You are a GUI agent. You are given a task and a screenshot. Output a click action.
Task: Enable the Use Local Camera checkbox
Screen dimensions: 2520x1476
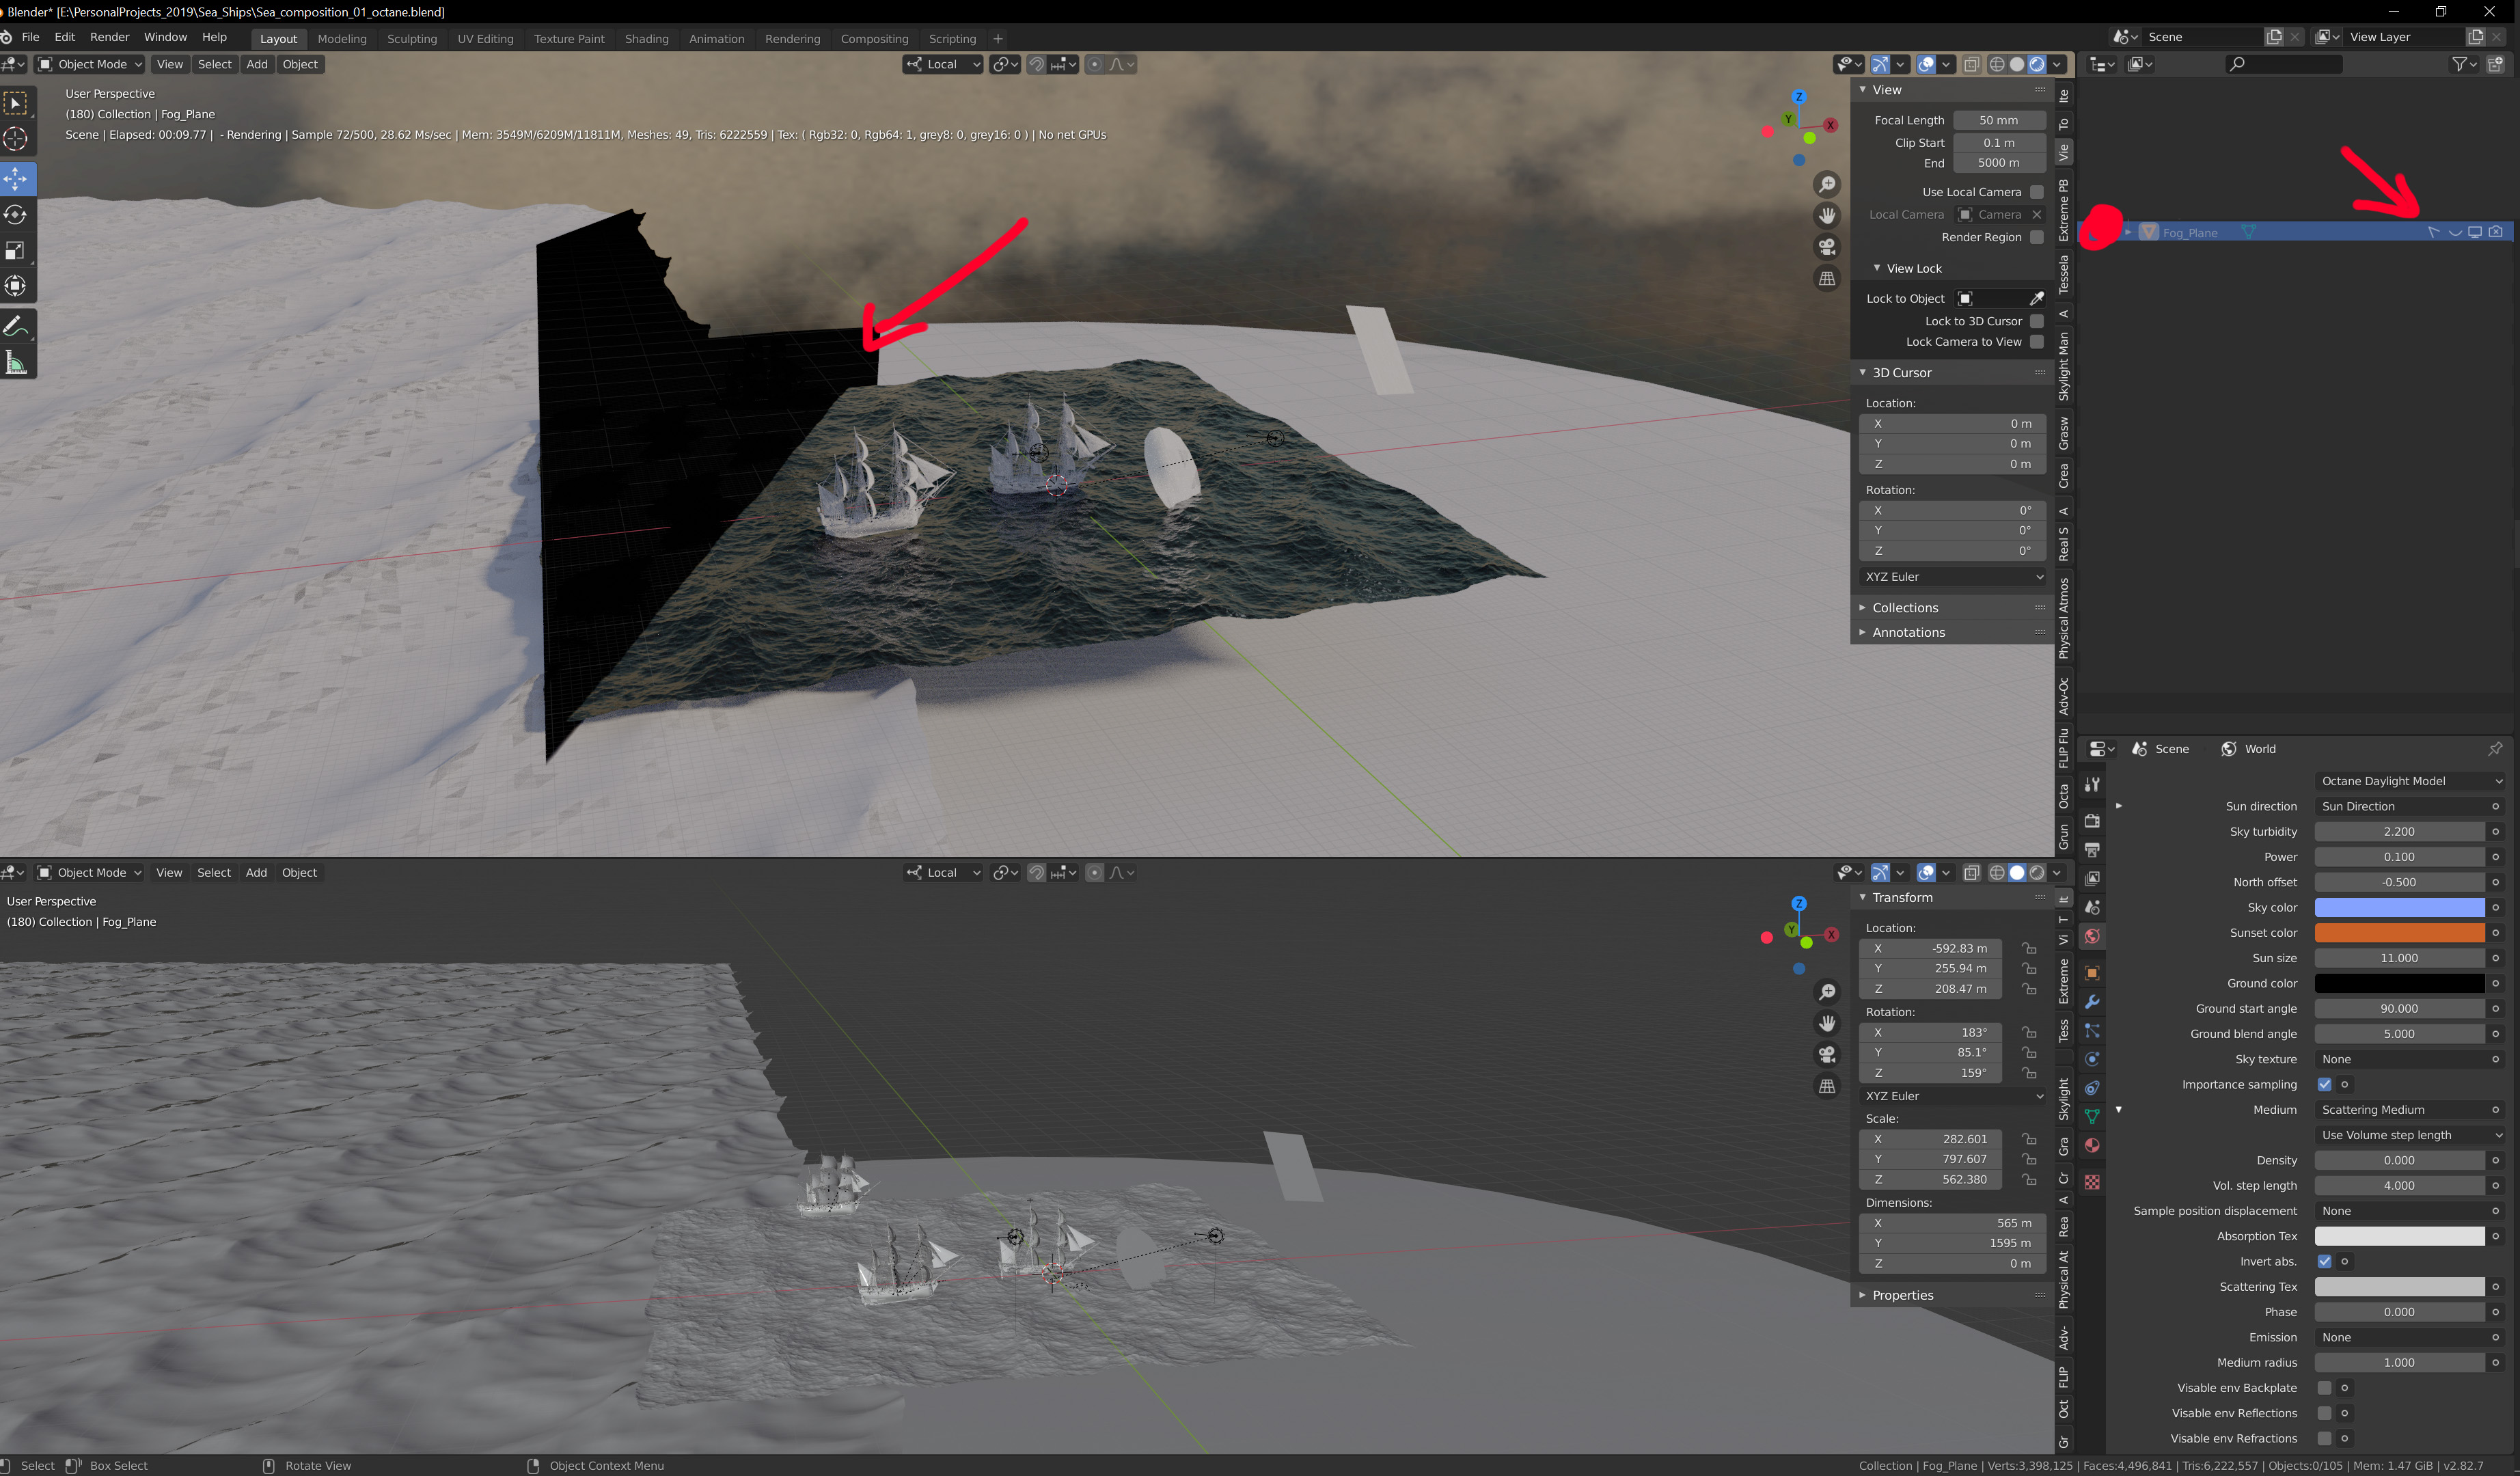point(2036,192)
